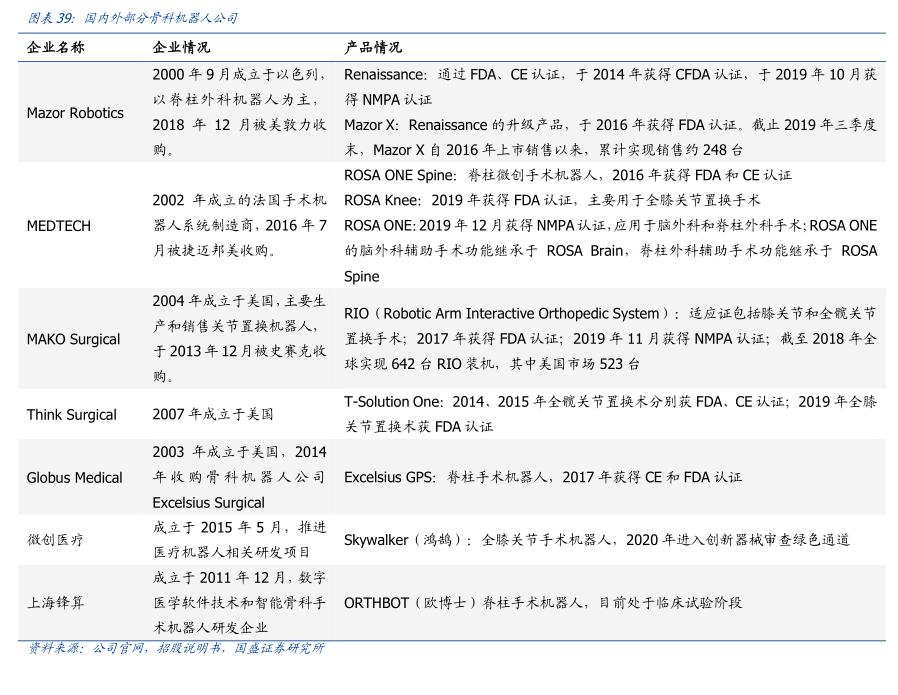Click the line starting 'Excelsius GPS: 脊柱手术机器人'
Screen dimensions: 898x695
pos(543,477)
